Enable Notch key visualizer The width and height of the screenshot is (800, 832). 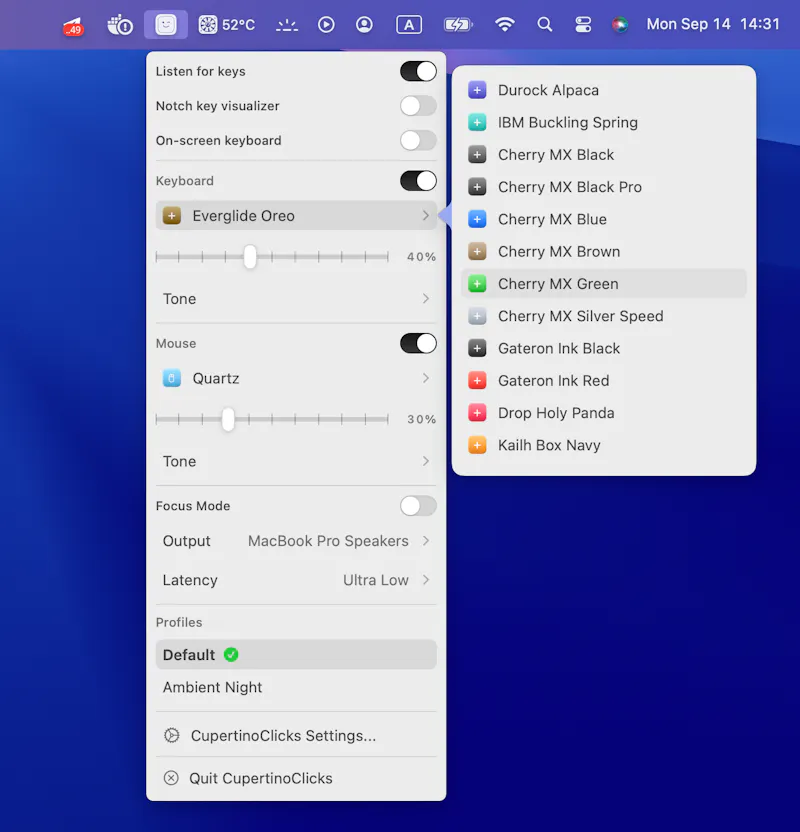click(418, 106)
